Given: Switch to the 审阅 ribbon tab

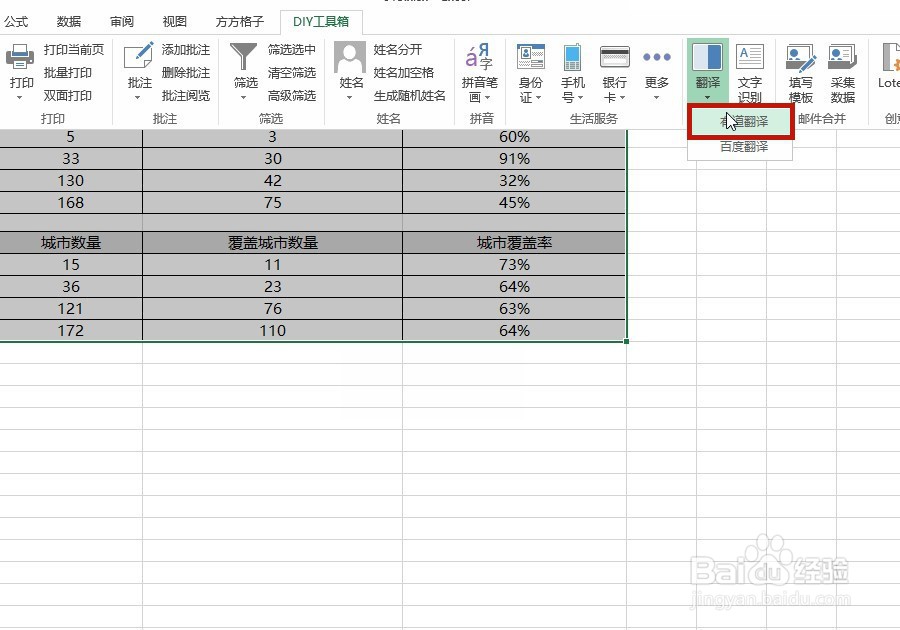Looking at the screenshot, I should pos(121,20).
